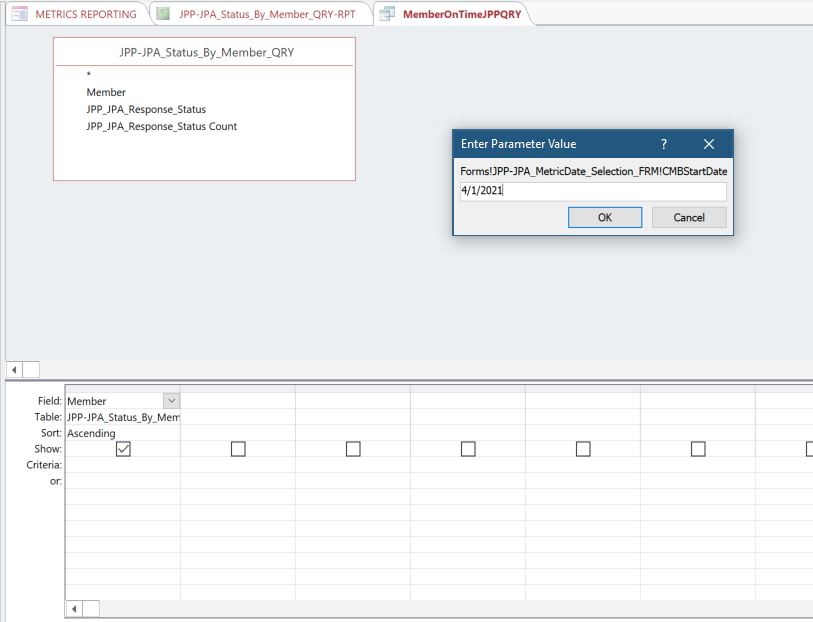
Task: Click left scroll arrow below design grid
Action: (x=74, y=608)
